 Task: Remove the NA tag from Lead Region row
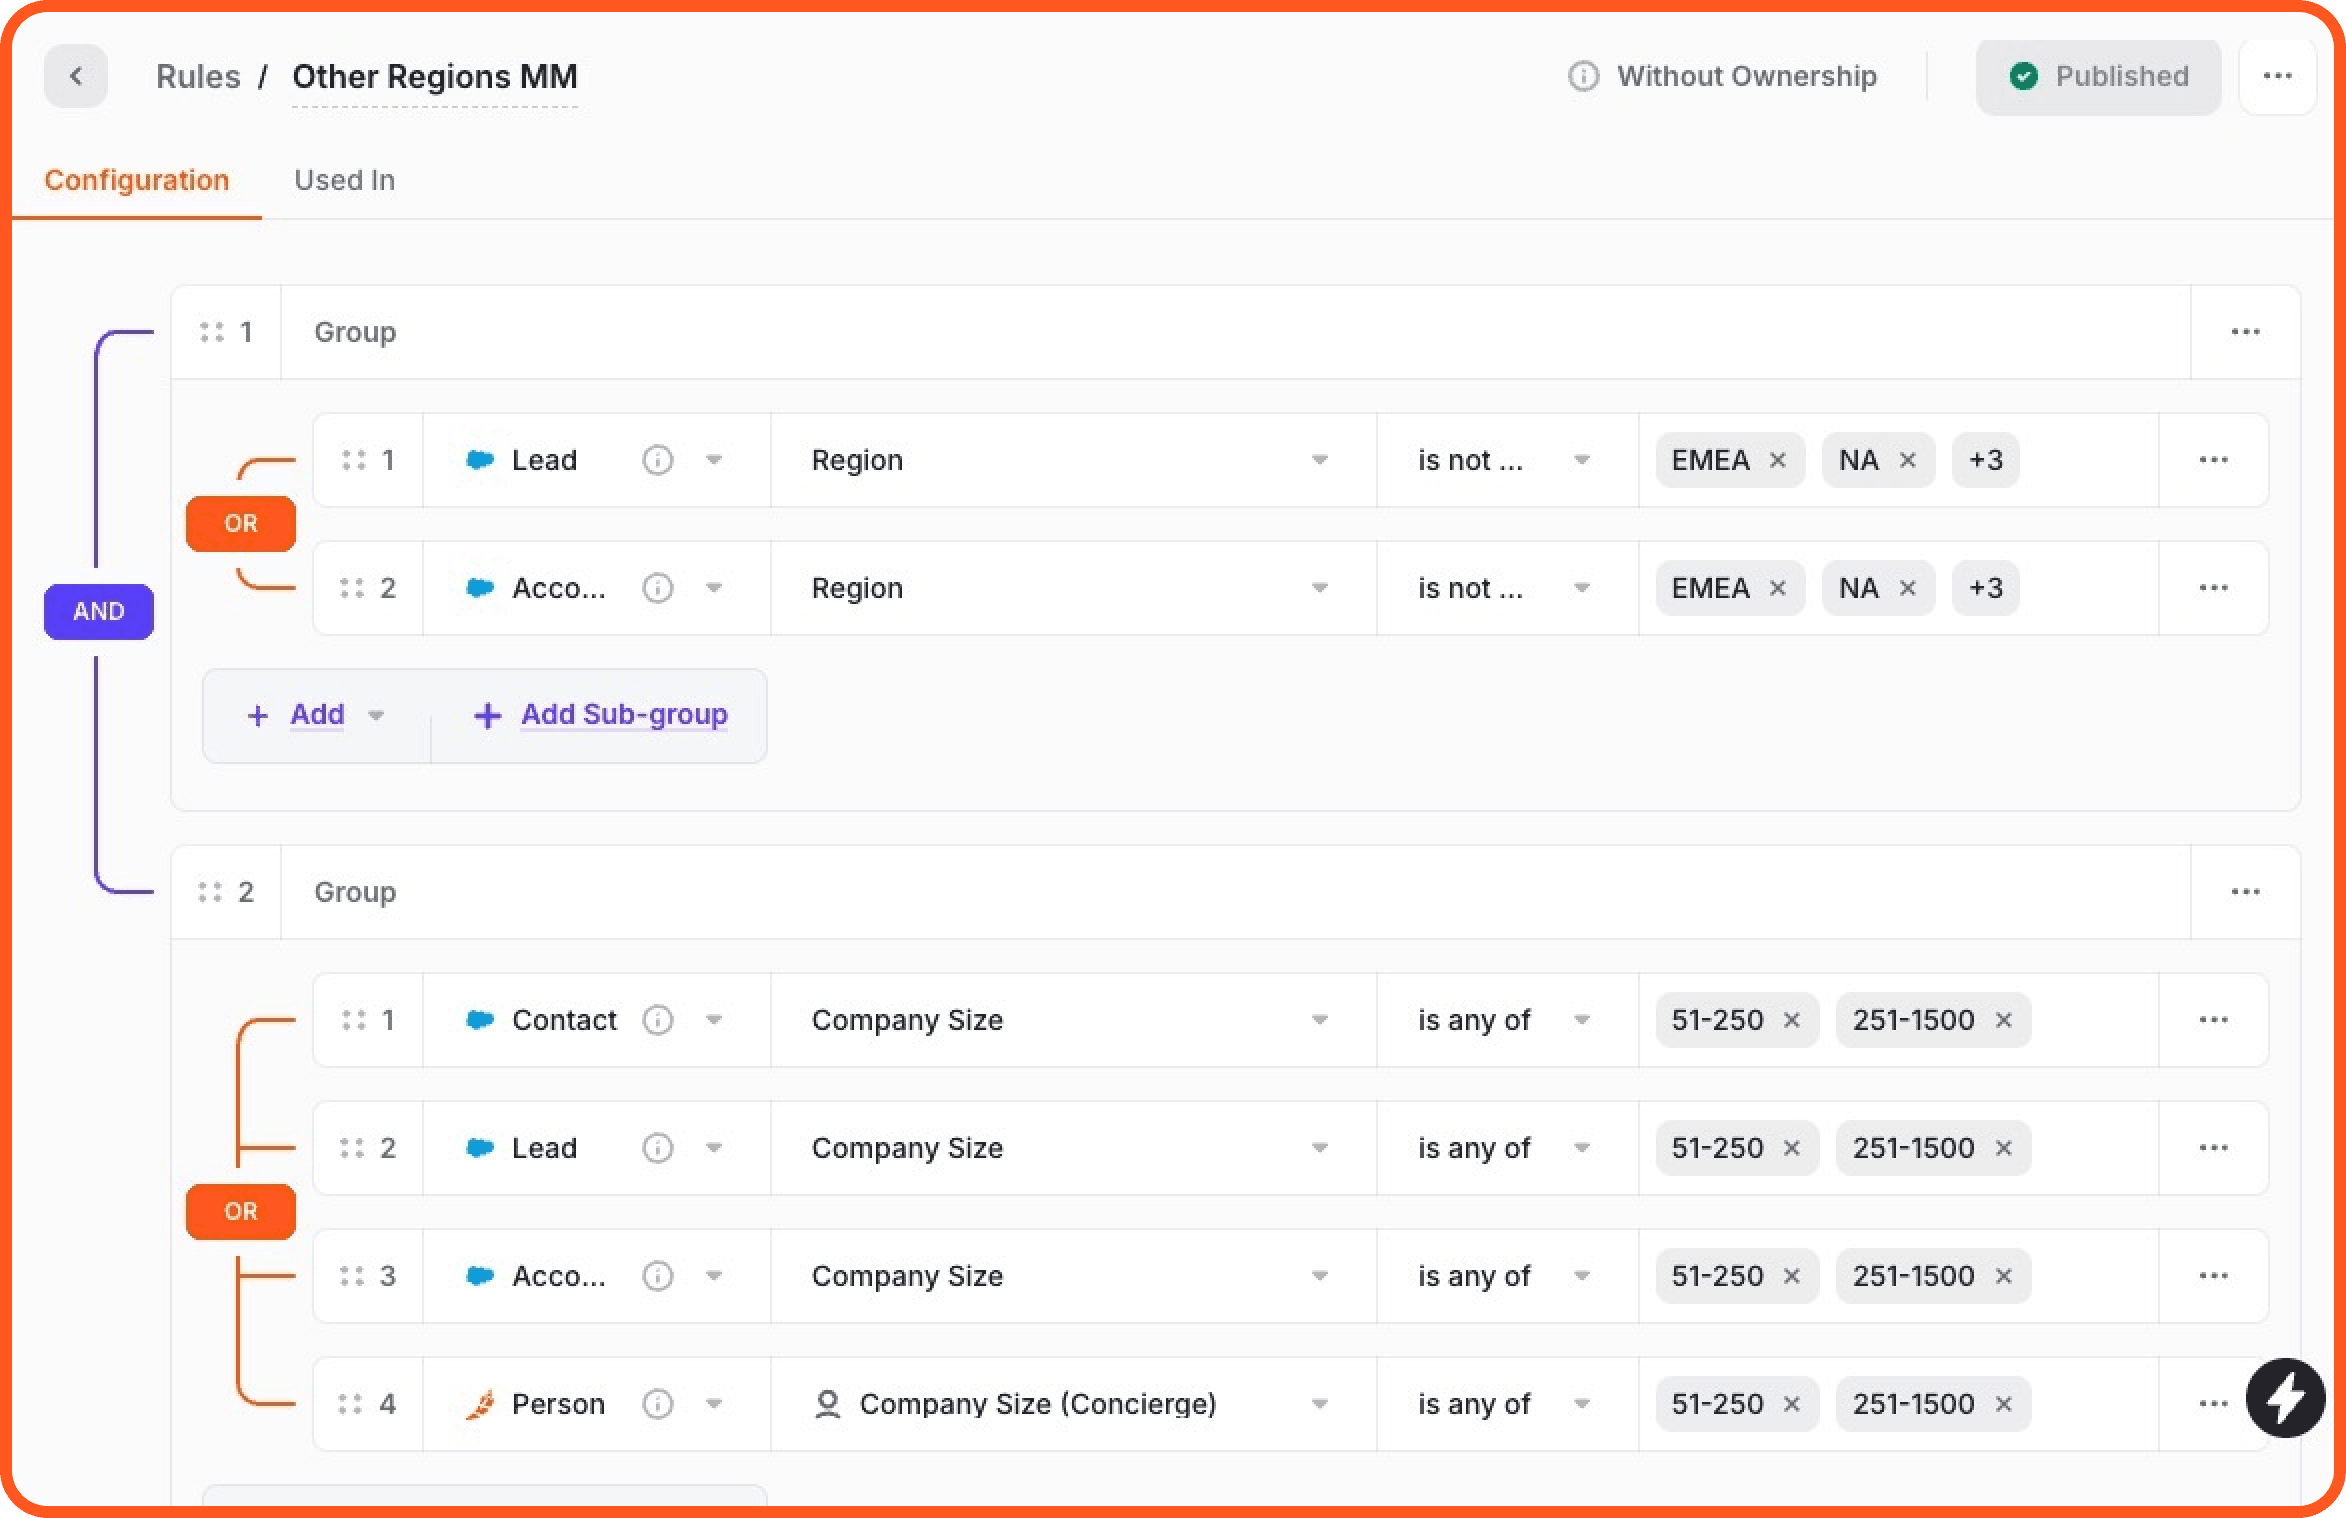coord(1907,460)
